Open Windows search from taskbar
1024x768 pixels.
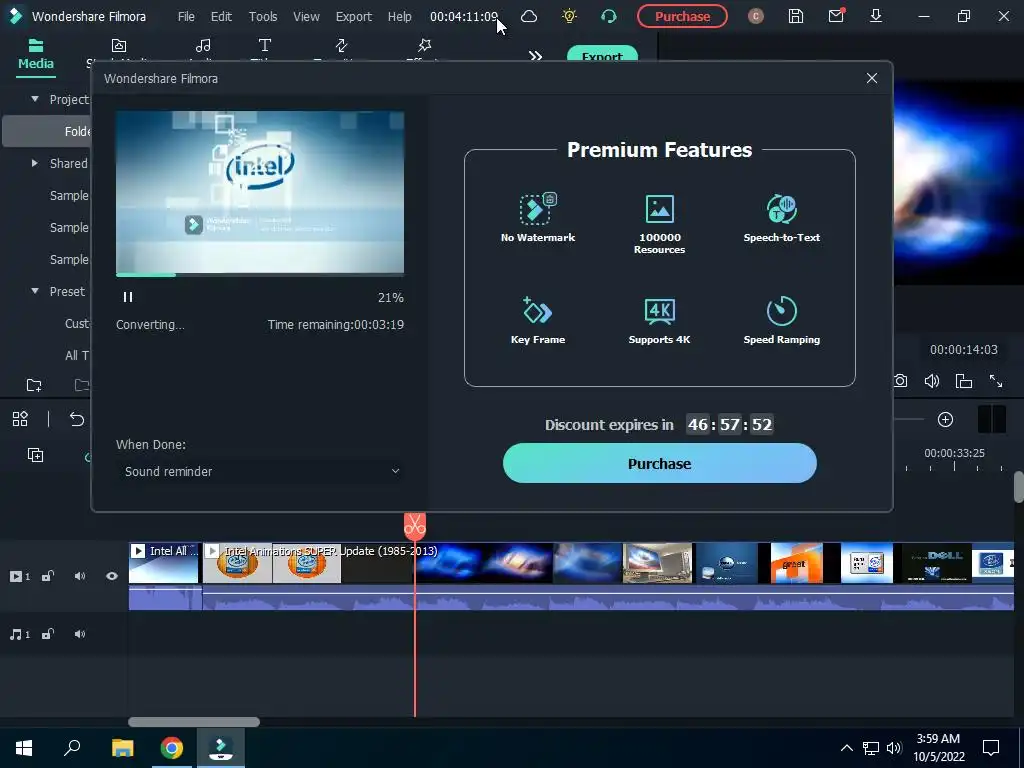[x=72, y=747]
